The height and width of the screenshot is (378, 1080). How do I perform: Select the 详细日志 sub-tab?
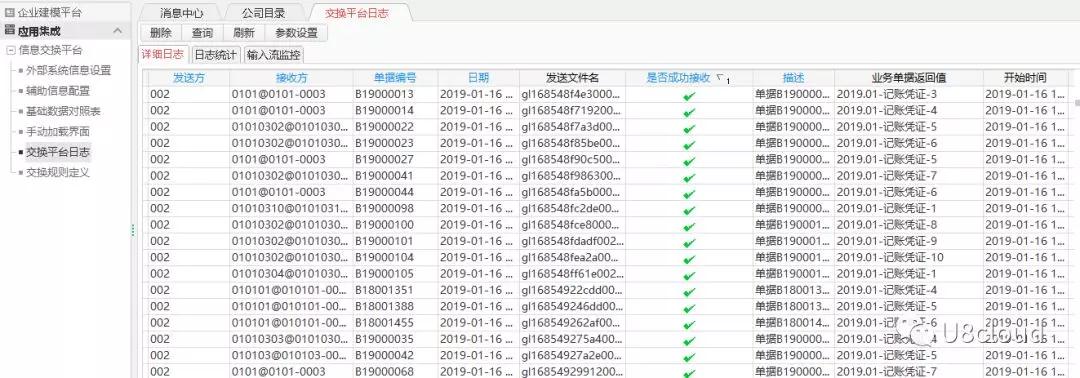(x=163, y=55)
